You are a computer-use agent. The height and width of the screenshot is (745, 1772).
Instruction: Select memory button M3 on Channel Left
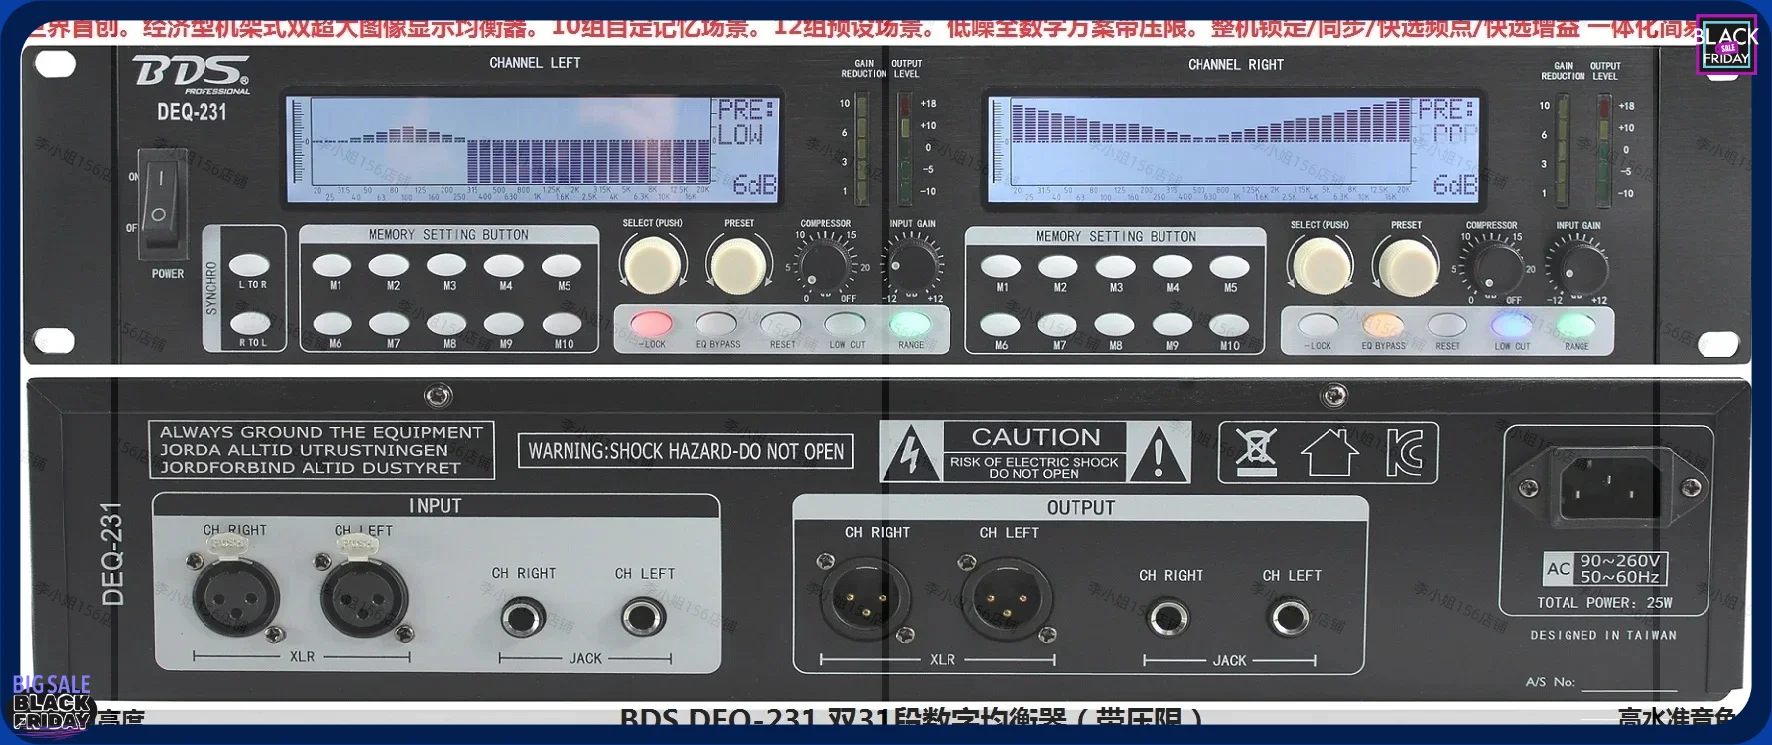446,265
